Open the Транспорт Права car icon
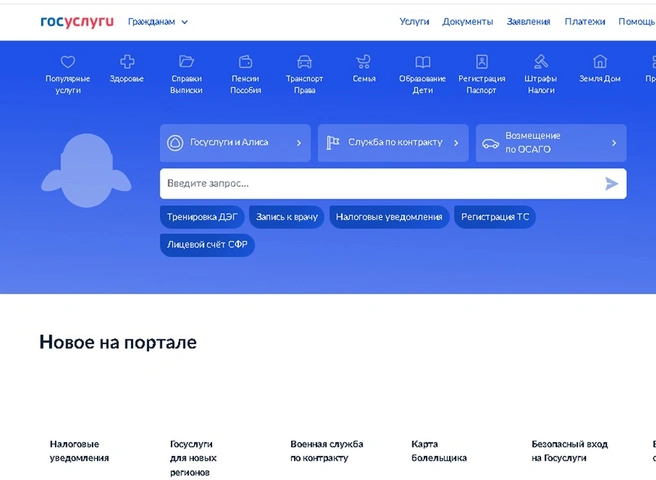This screenshot has height=480, width=656. 305,62
